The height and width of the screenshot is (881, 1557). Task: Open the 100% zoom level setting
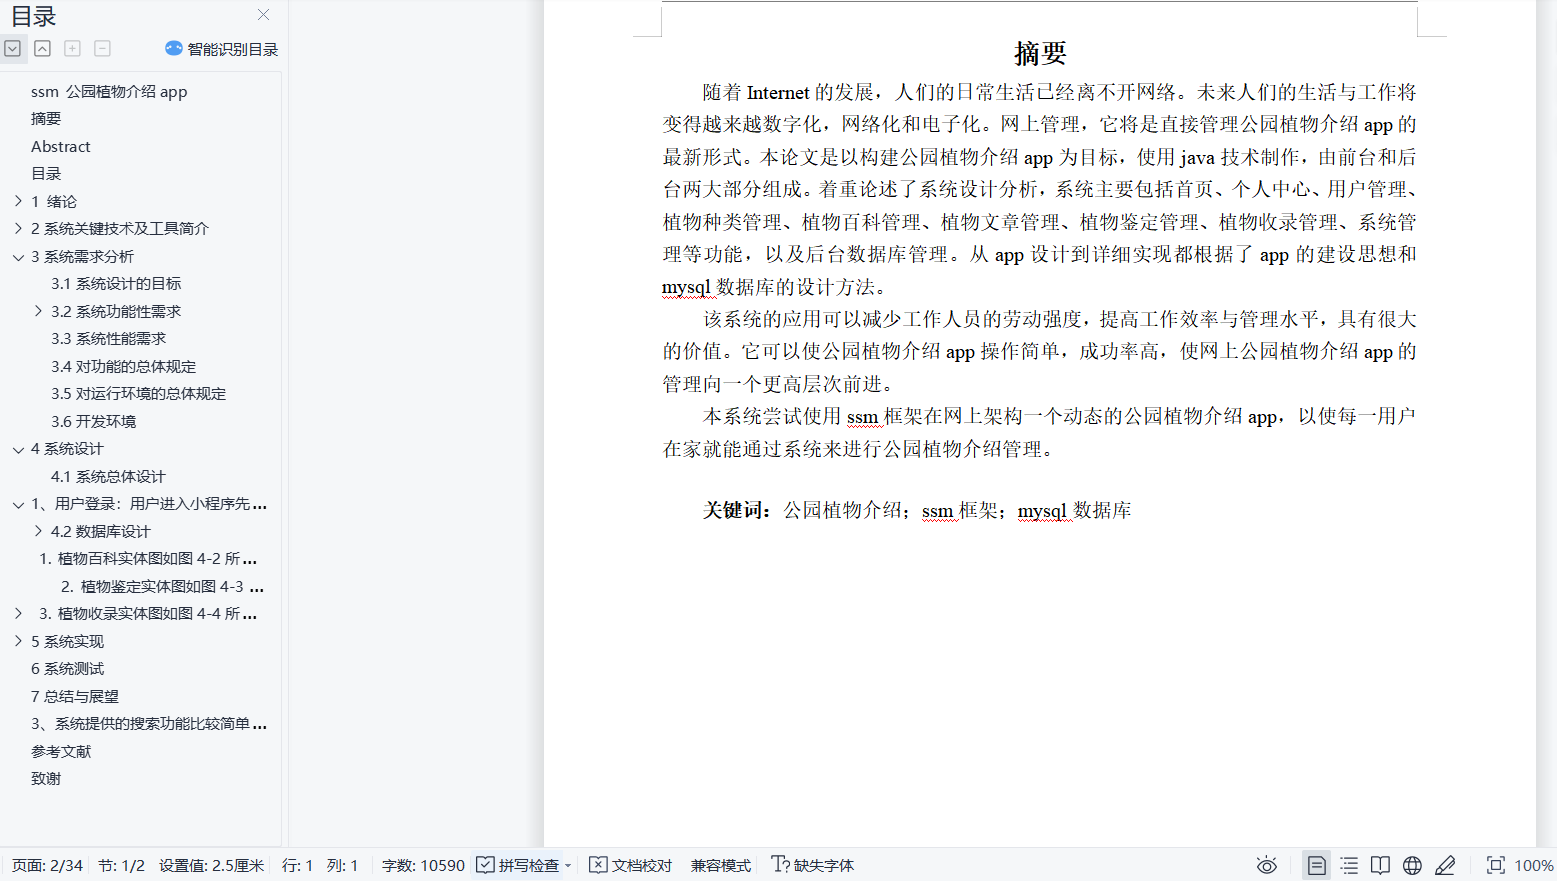[x=1534, y=865]
